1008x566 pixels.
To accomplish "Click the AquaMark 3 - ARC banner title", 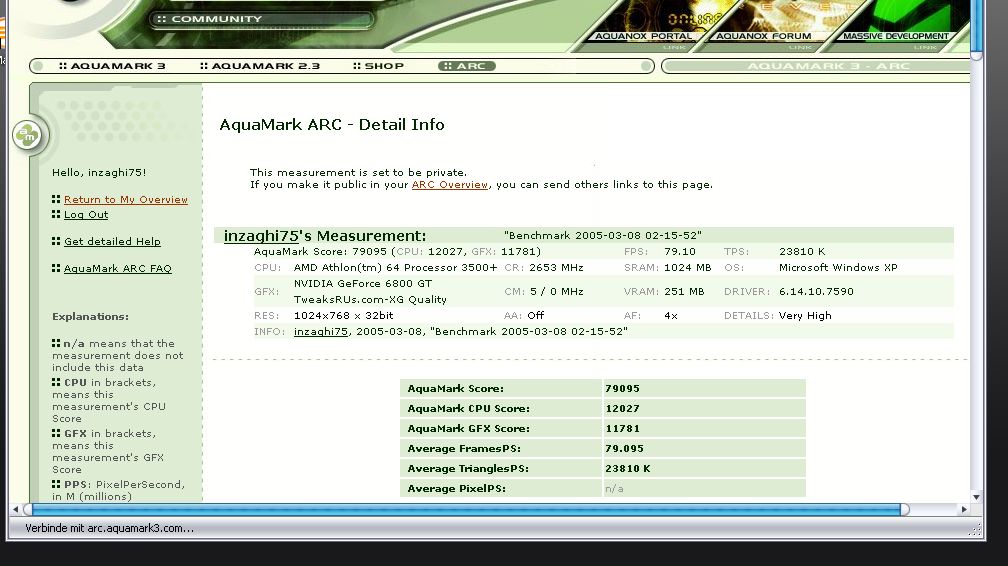I will (828, 66).
